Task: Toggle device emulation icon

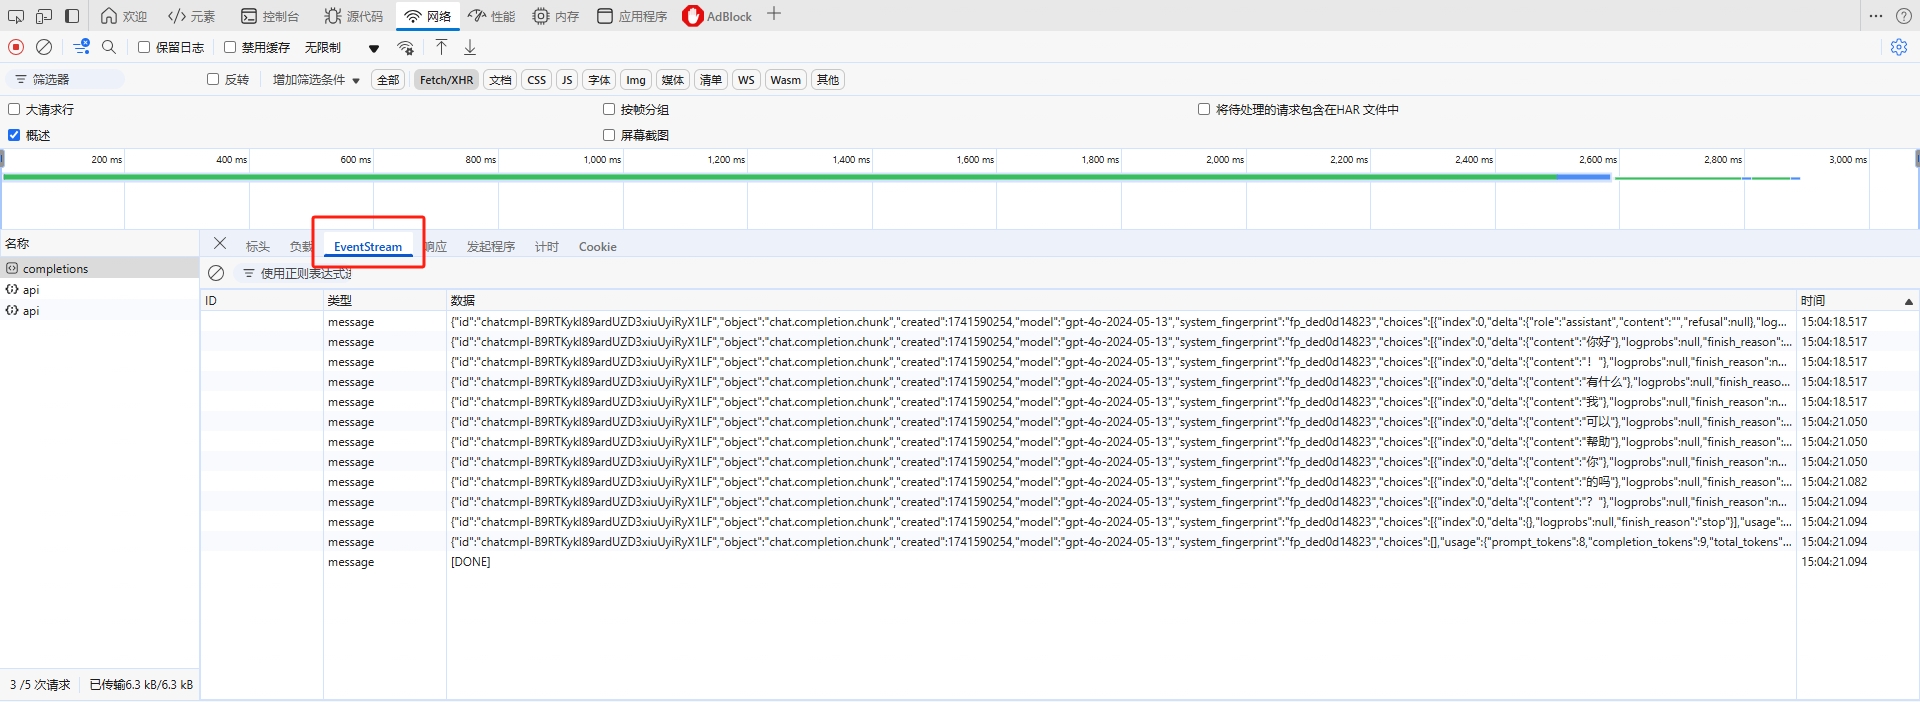Action: 44,16
